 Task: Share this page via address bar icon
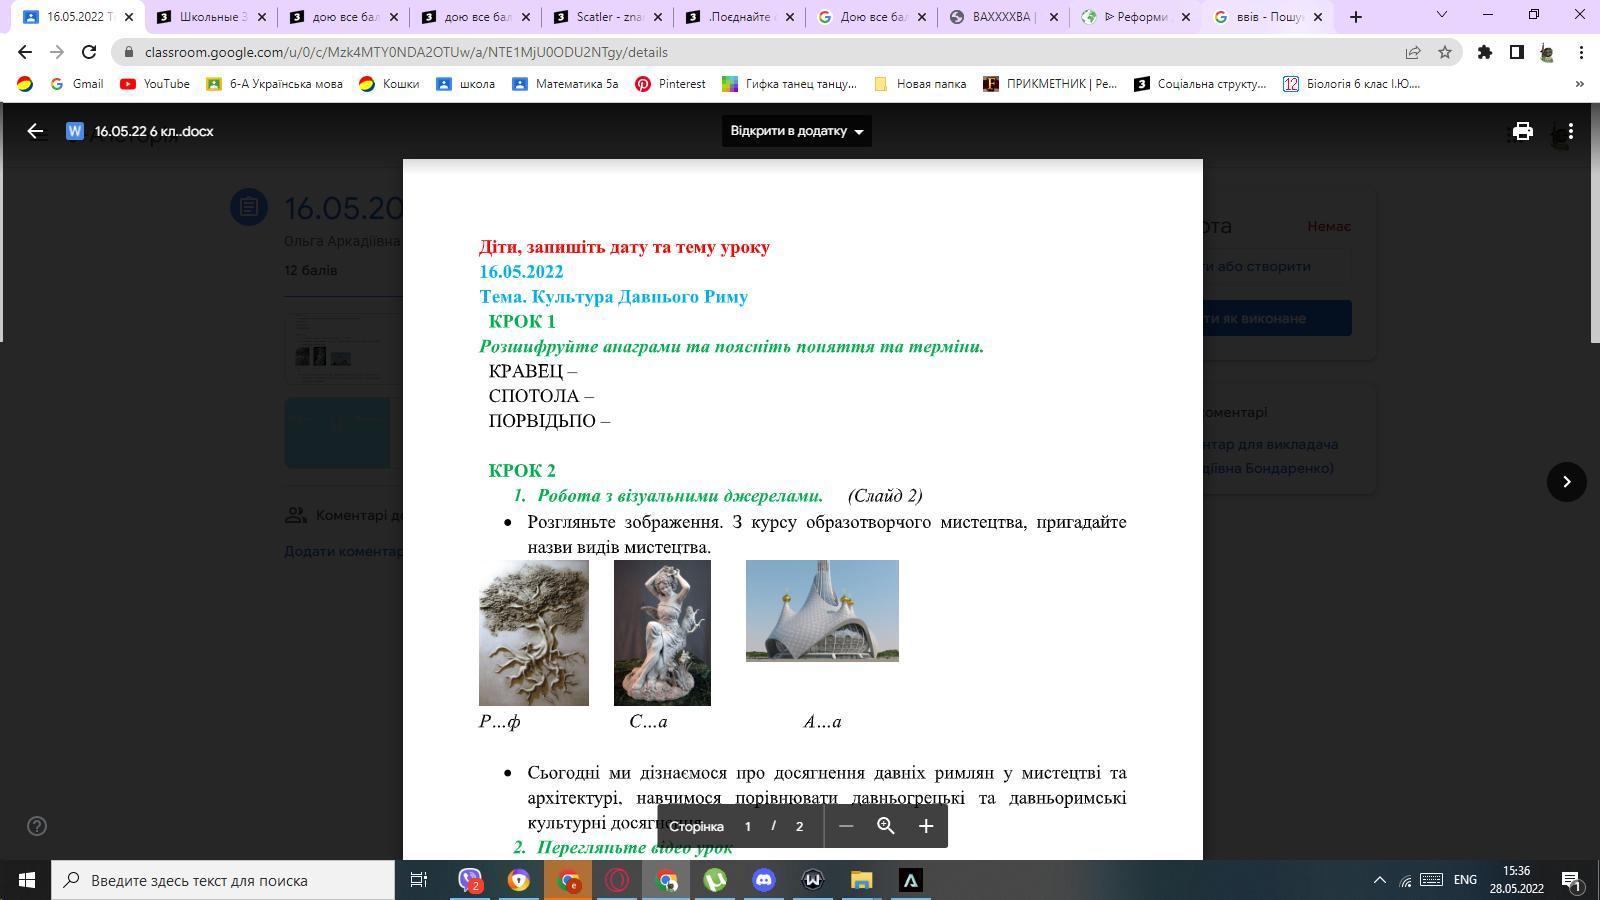[x=1413, y=52]
